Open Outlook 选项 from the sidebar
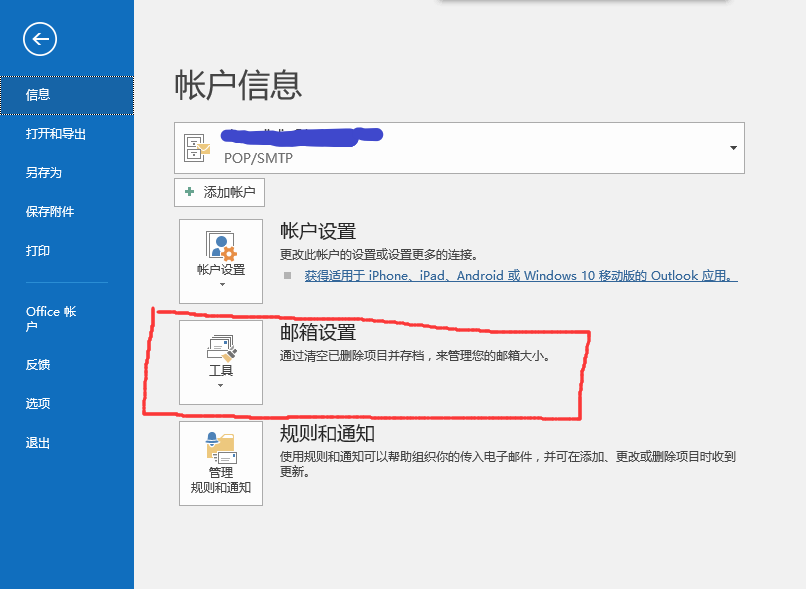806x589 pixels. pos(38,404)
